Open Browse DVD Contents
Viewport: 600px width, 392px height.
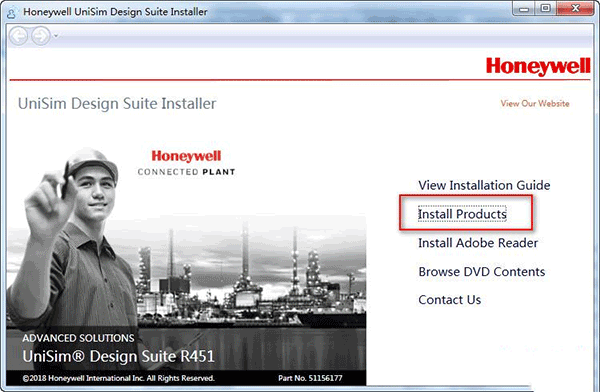coord(481,271)
